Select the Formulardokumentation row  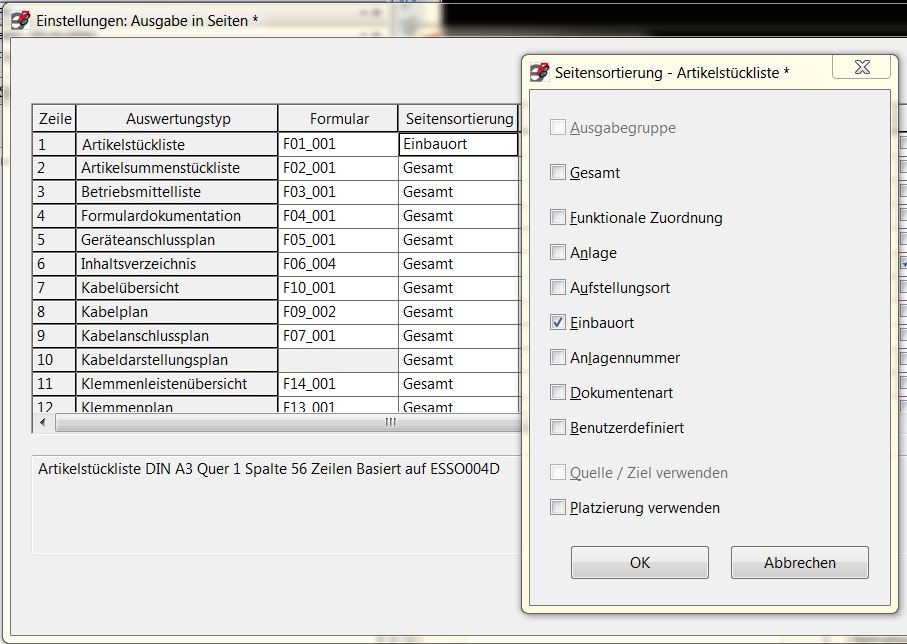click(177, 216)
